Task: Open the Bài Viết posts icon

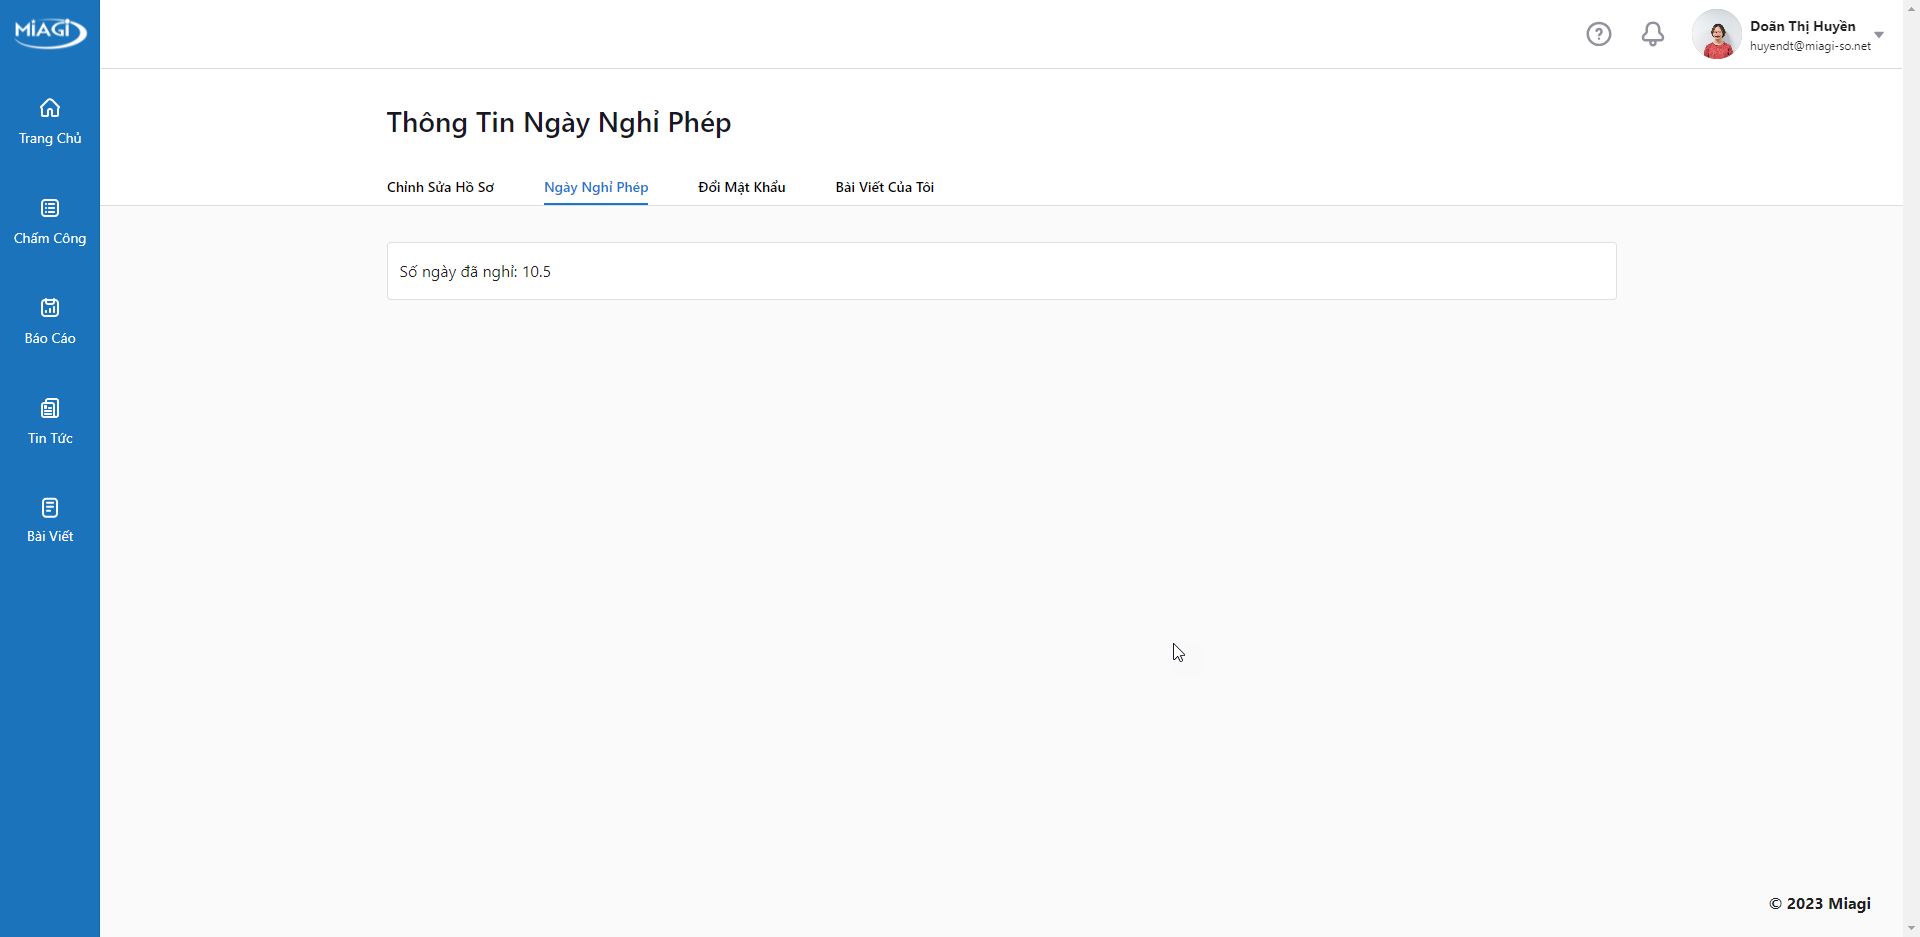Action: coord(50,508)
